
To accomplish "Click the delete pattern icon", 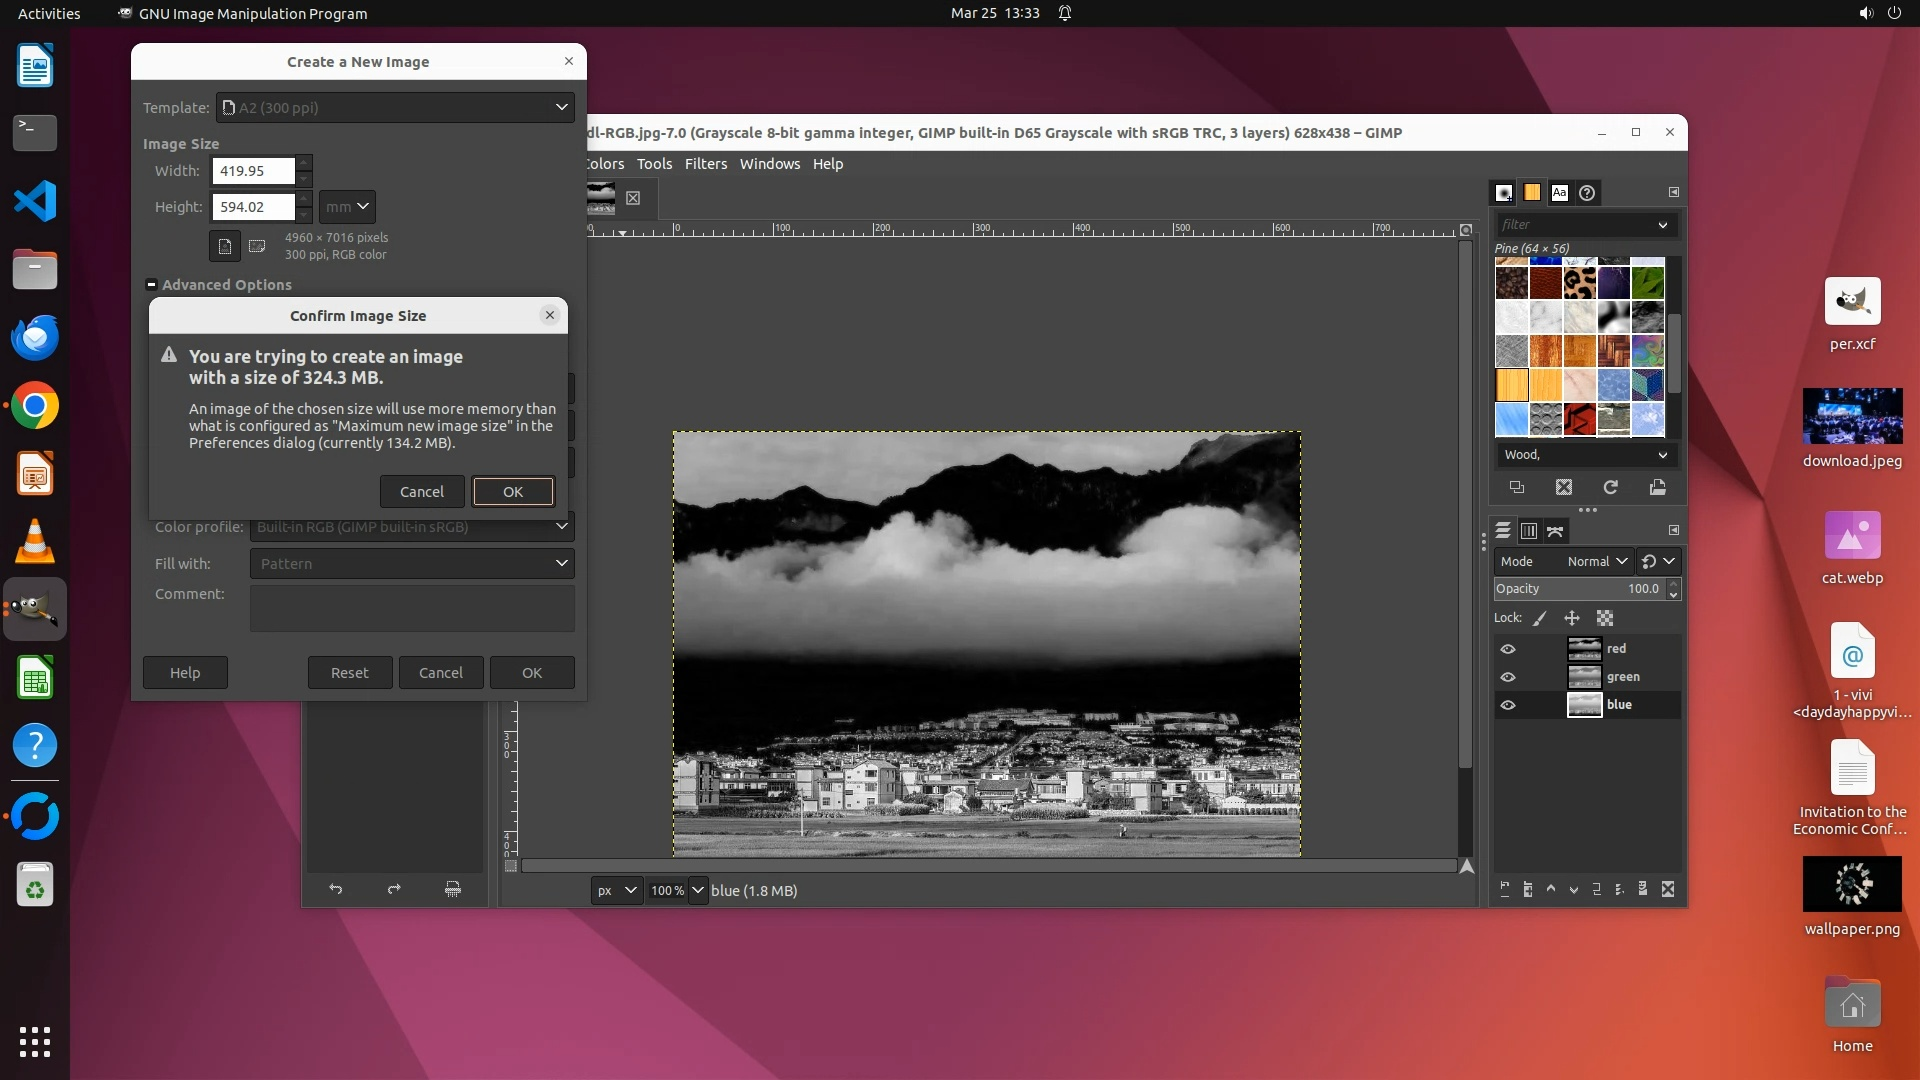I will 1564,488.
